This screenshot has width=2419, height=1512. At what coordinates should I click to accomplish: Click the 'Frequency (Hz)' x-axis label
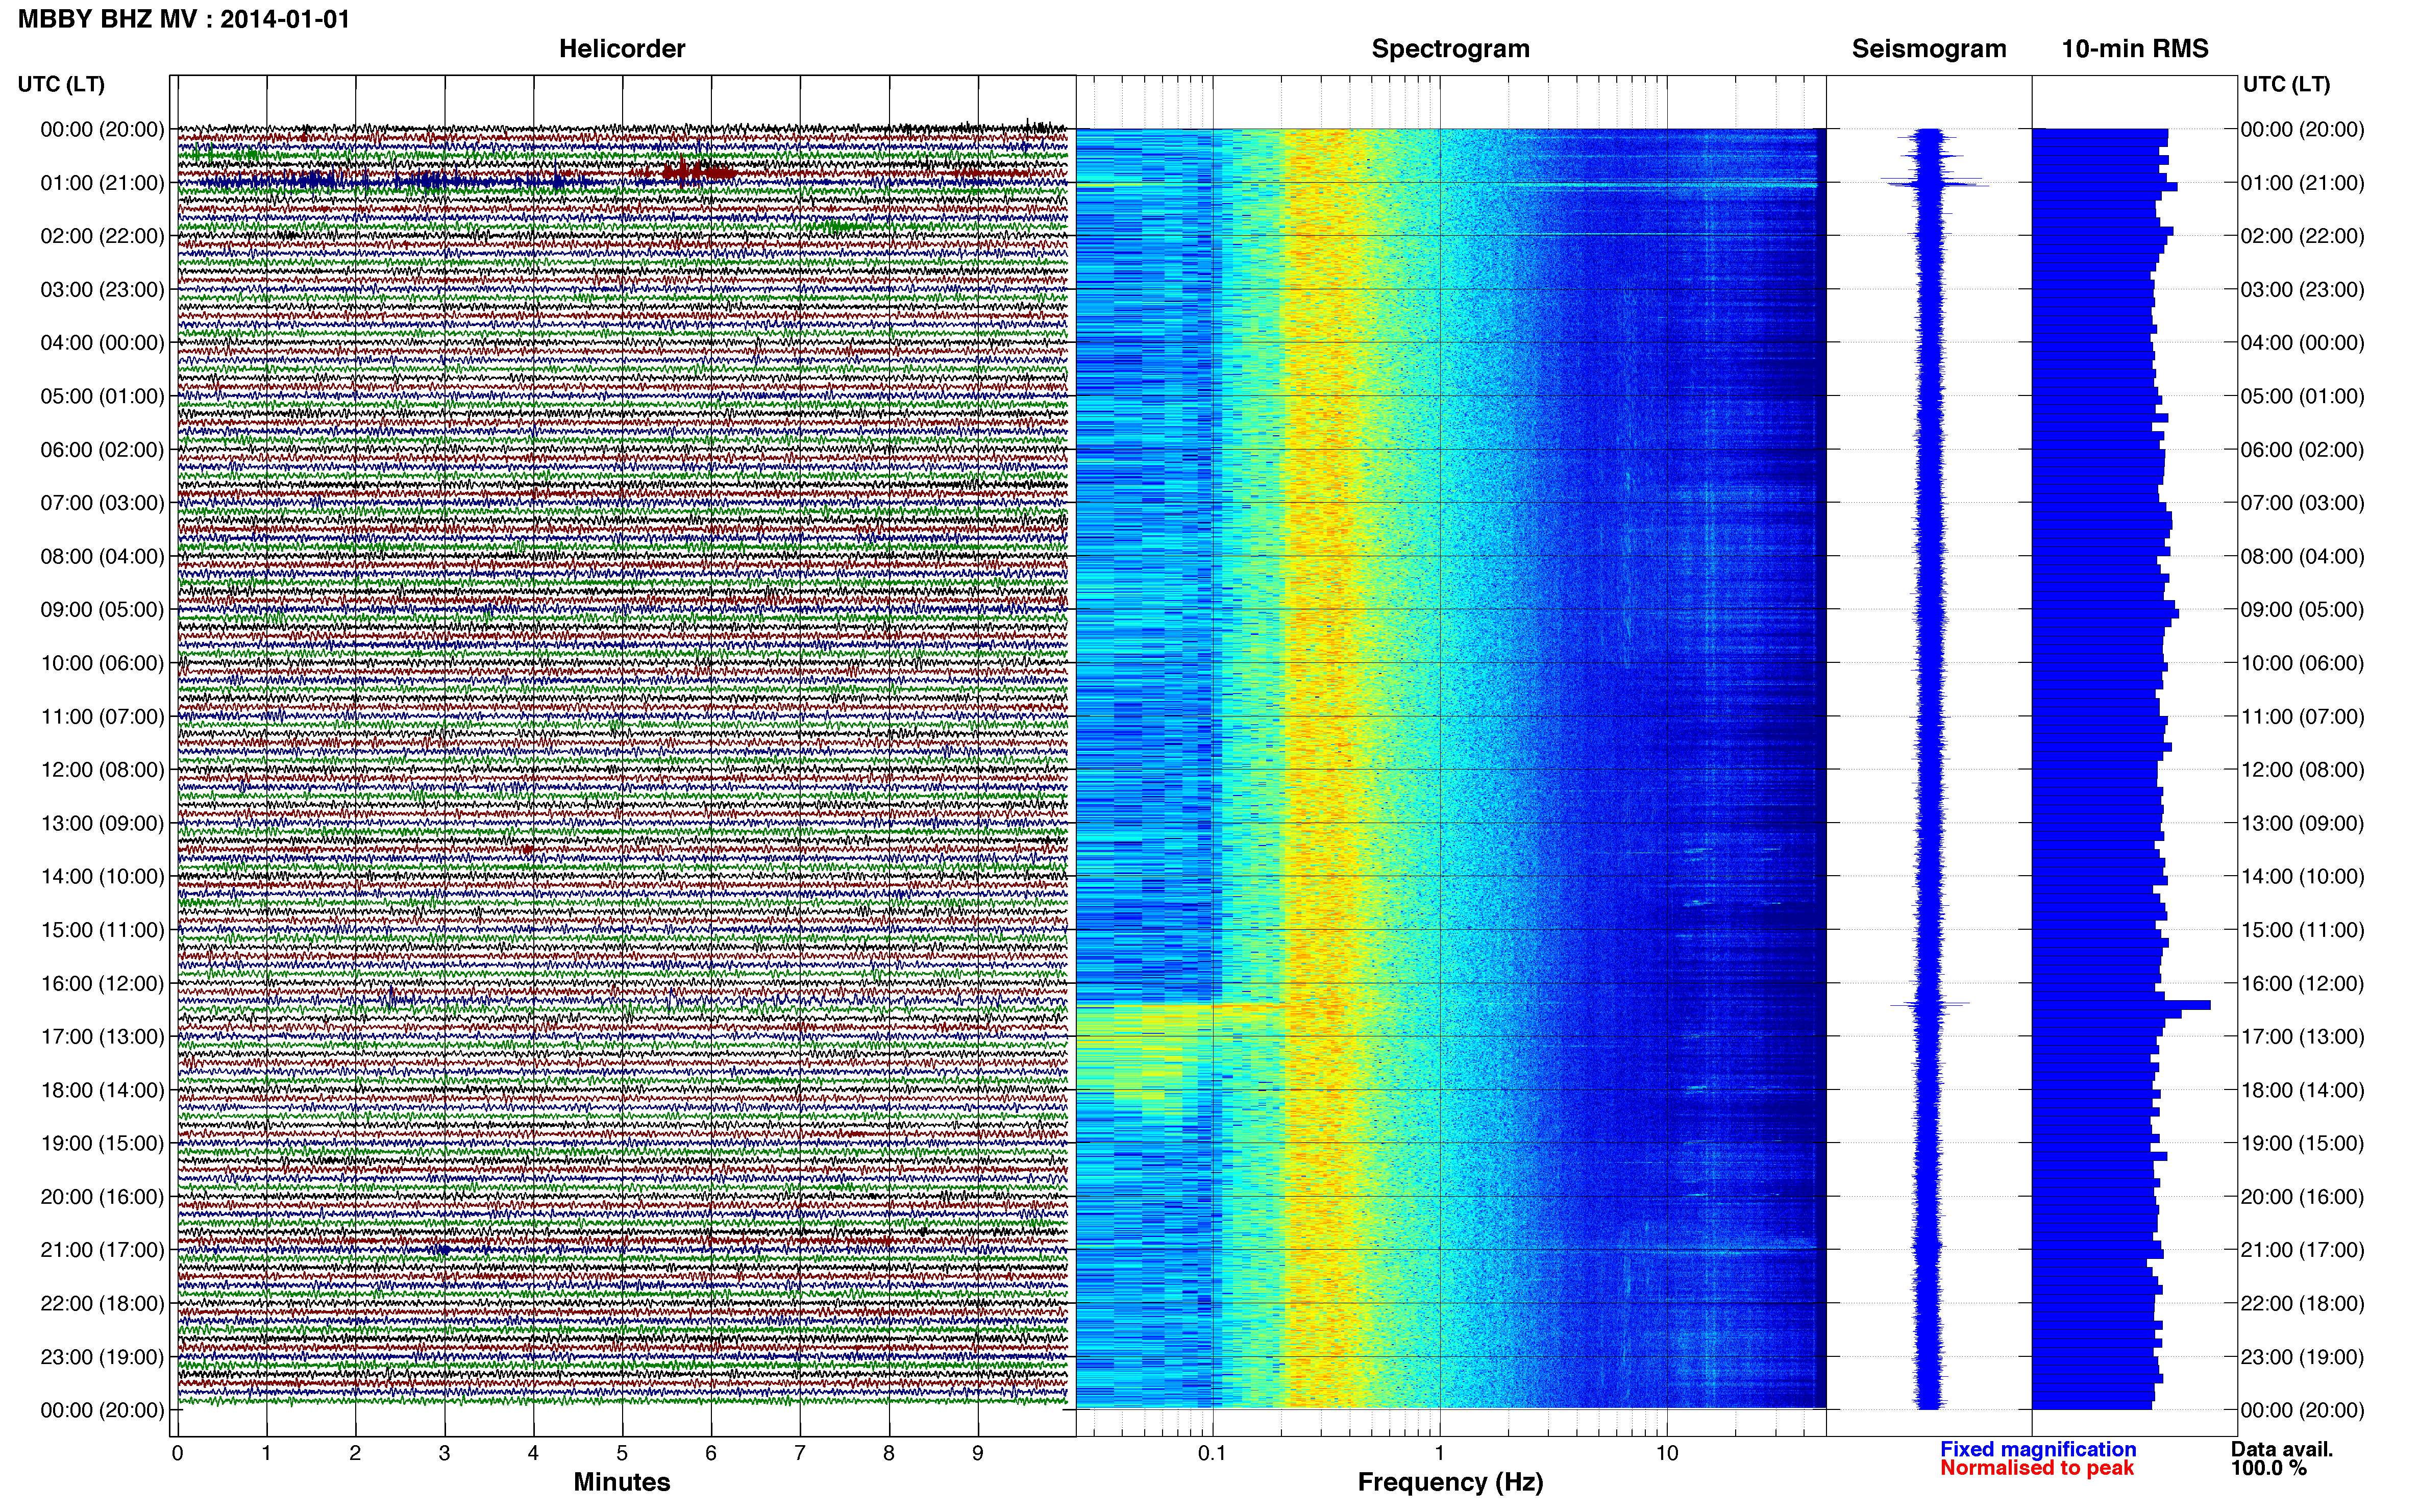pyautogui.click(x=1450, y=1482)
